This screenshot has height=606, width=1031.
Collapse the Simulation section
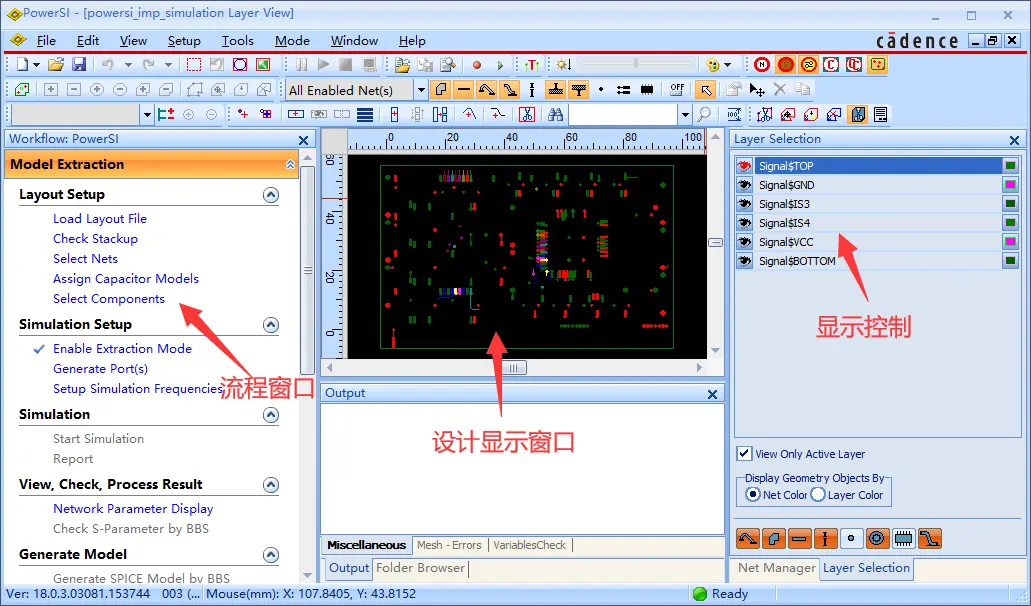(271, 415)
